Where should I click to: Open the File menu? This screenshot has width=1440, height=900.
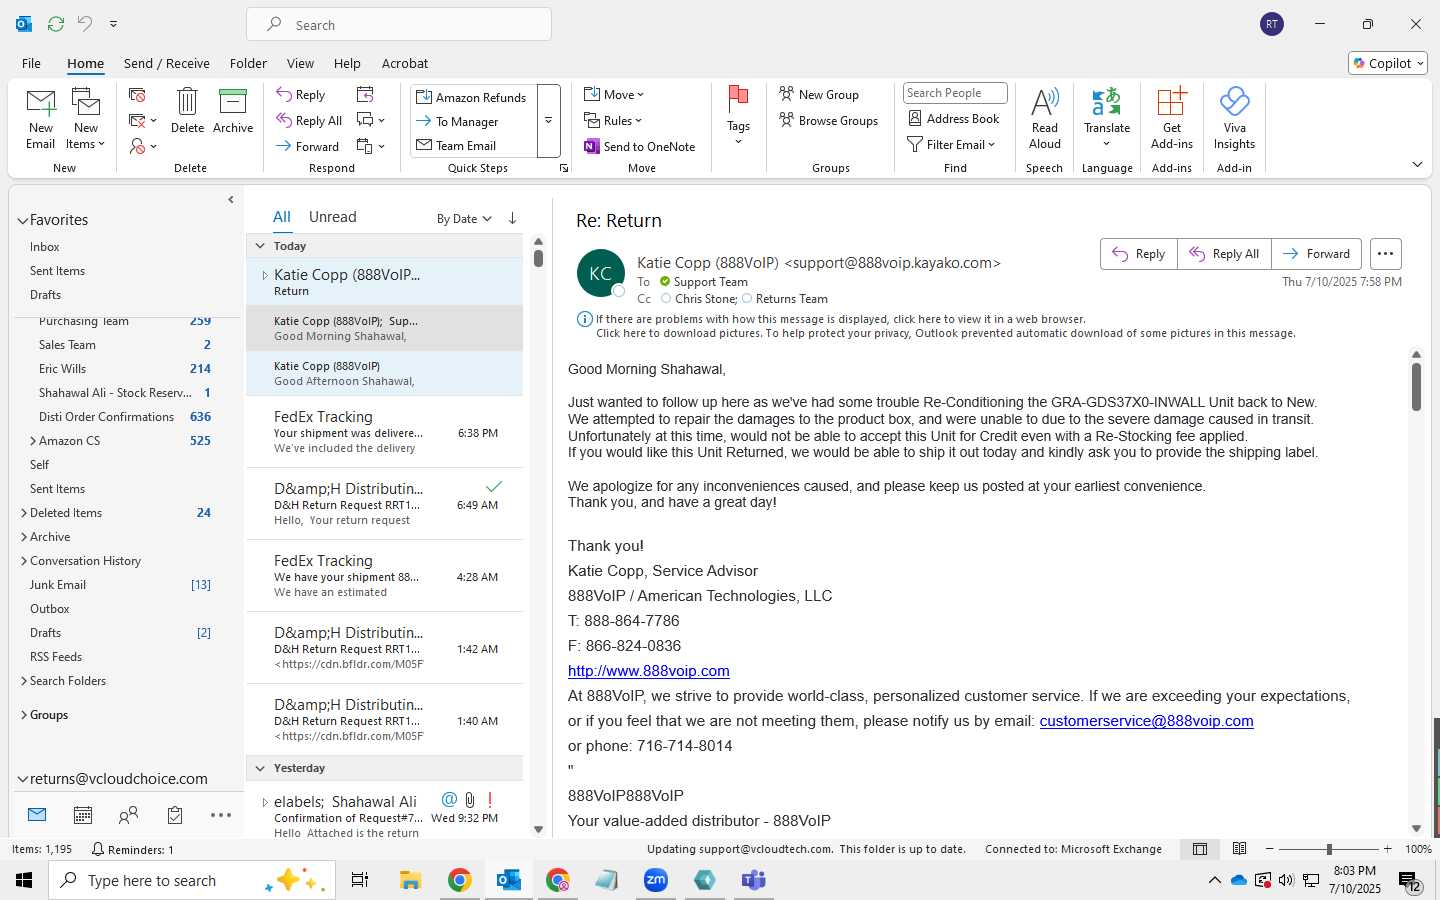31,63
